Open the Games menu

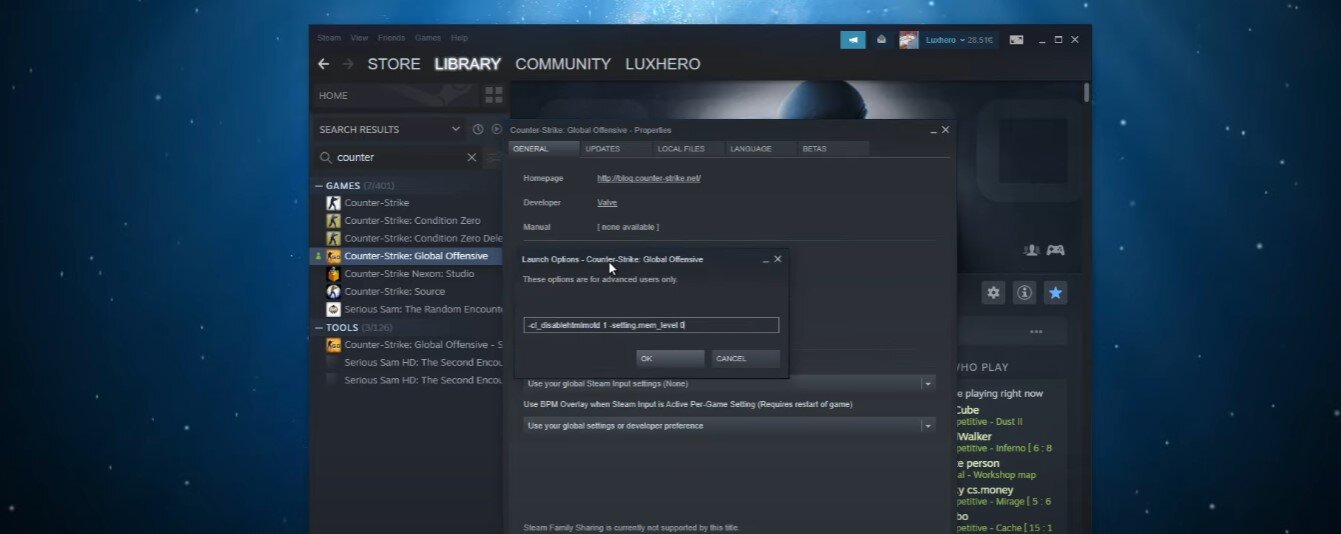click(428, 38)
